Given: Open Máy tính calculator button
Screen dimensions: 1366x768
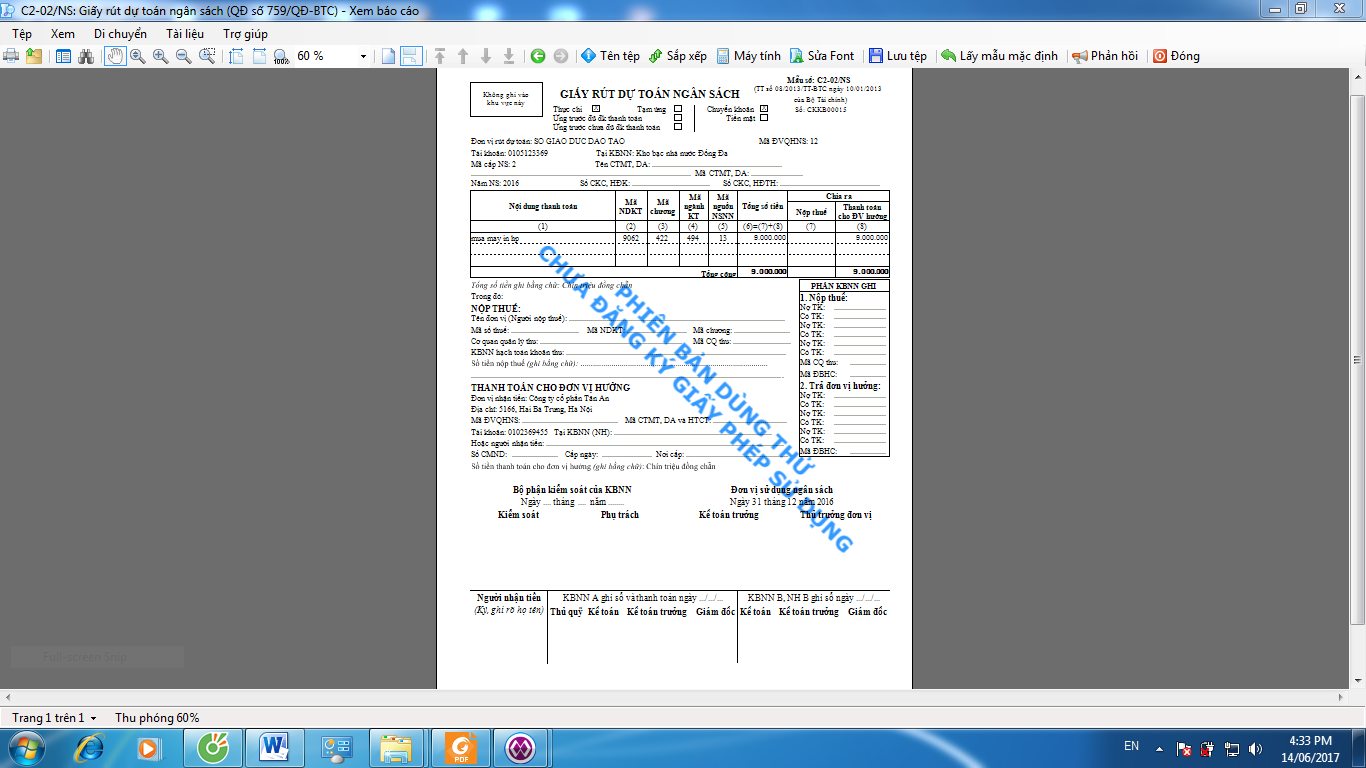Looking at the screenshot, I should coord(748,56).
